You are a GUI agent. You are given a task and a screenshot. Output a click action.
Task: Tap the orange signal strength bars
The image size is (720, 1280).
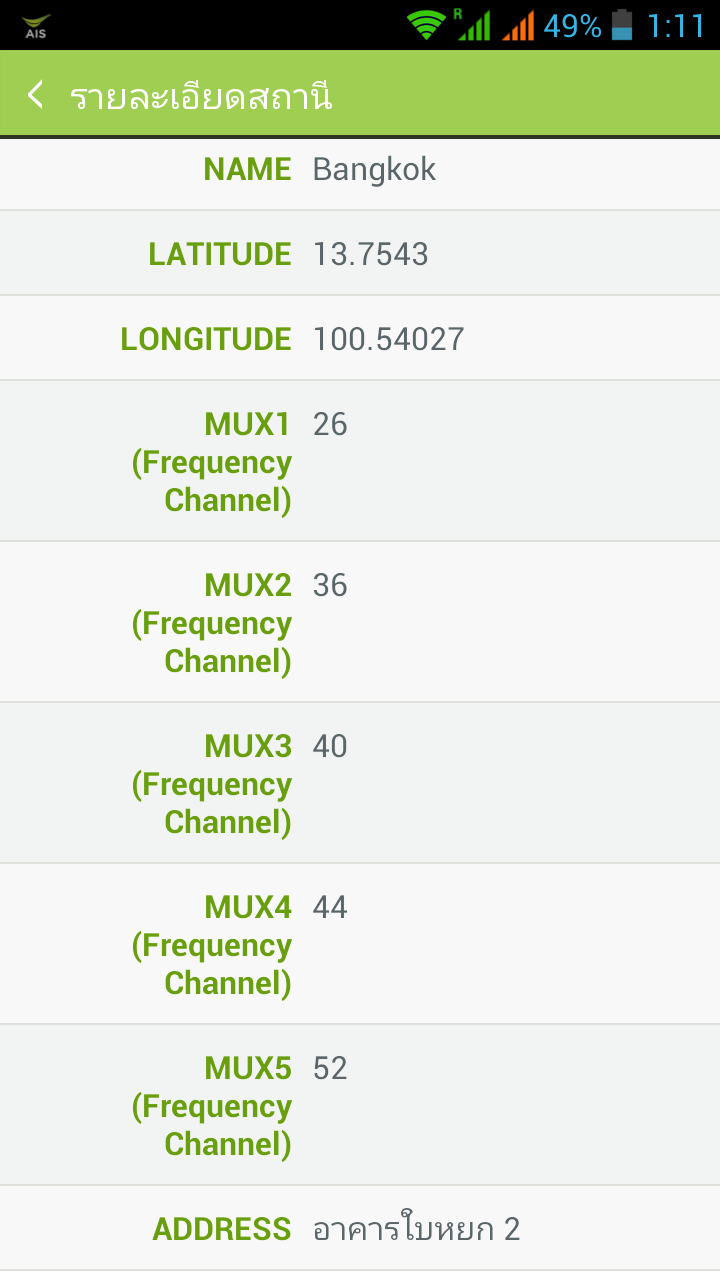(518, 25)
